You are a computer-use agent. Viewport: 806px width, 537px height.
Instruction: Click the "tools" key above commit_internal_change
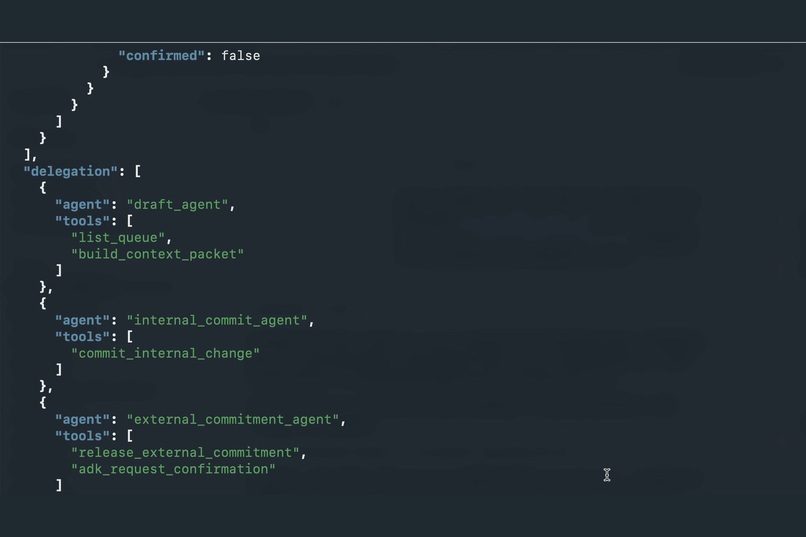[x=82, y=337]
